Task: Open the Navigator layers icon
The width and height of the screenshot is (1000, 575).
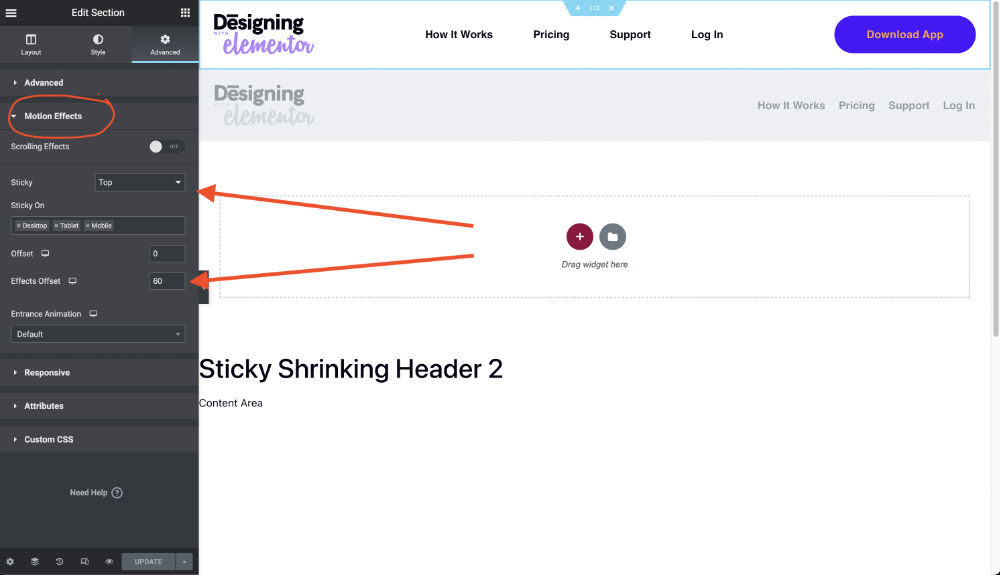Action: click(34, 562)
